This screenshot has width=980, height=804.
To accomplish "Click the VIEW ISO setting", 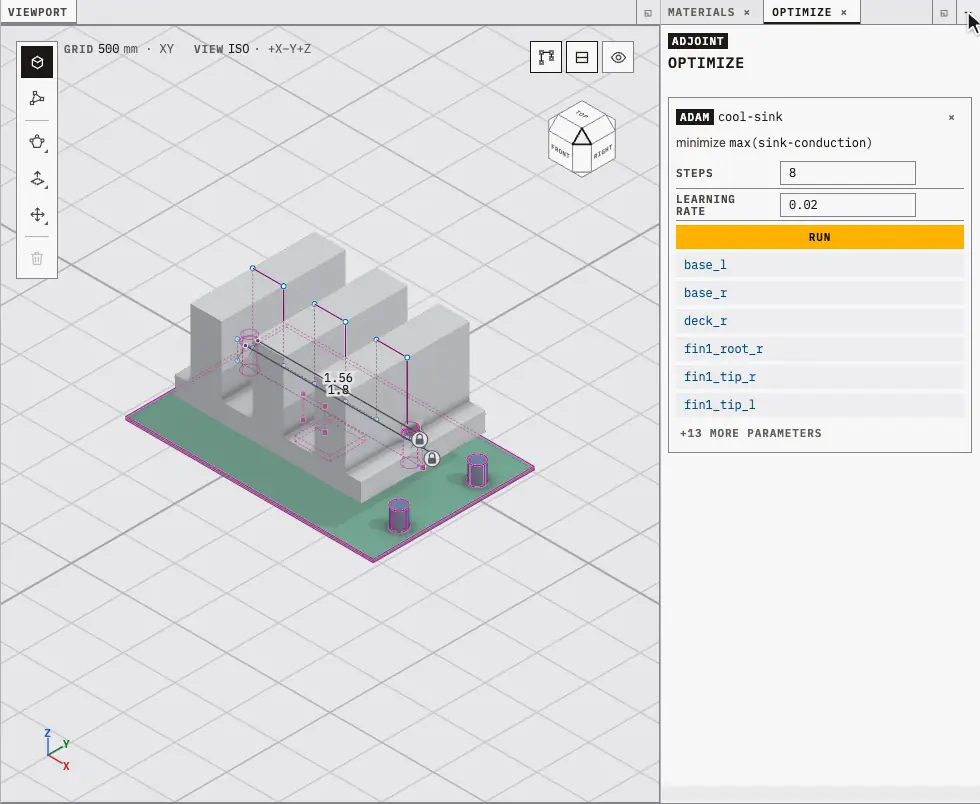I will pos(221,49).
